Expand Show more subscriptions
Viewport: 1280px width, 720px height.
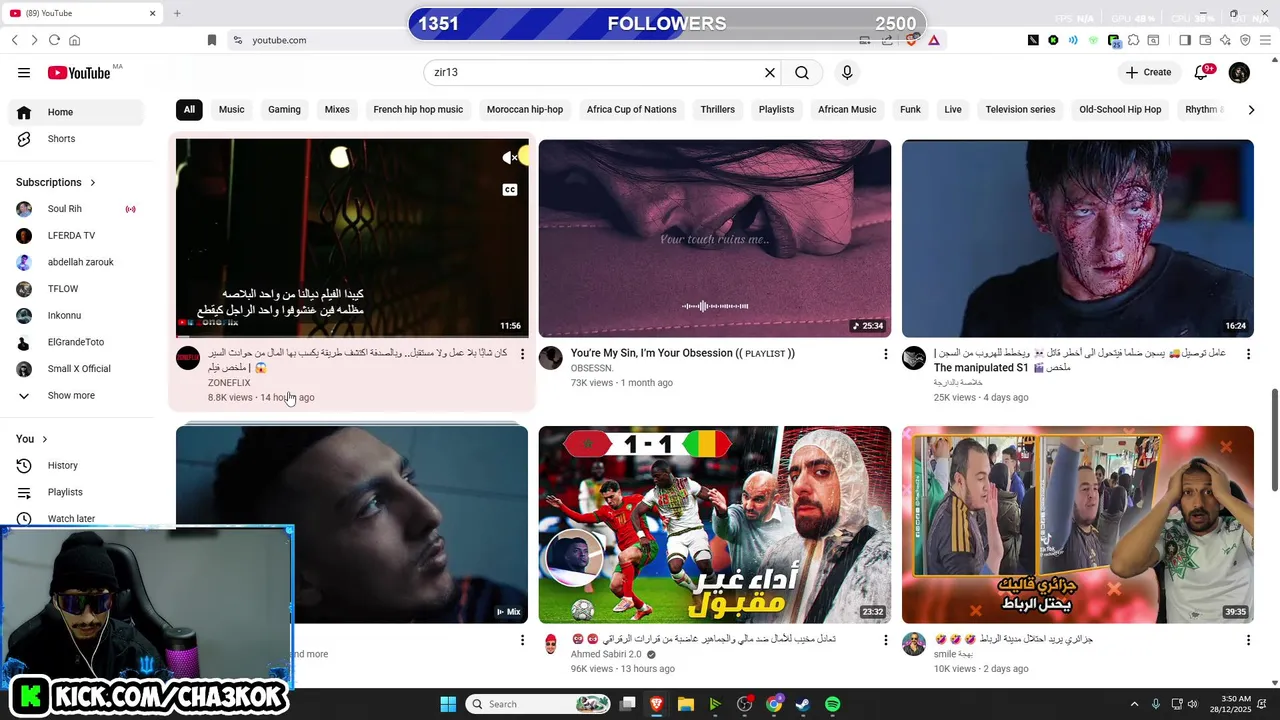pyautogui.click(x=76, y=396)
